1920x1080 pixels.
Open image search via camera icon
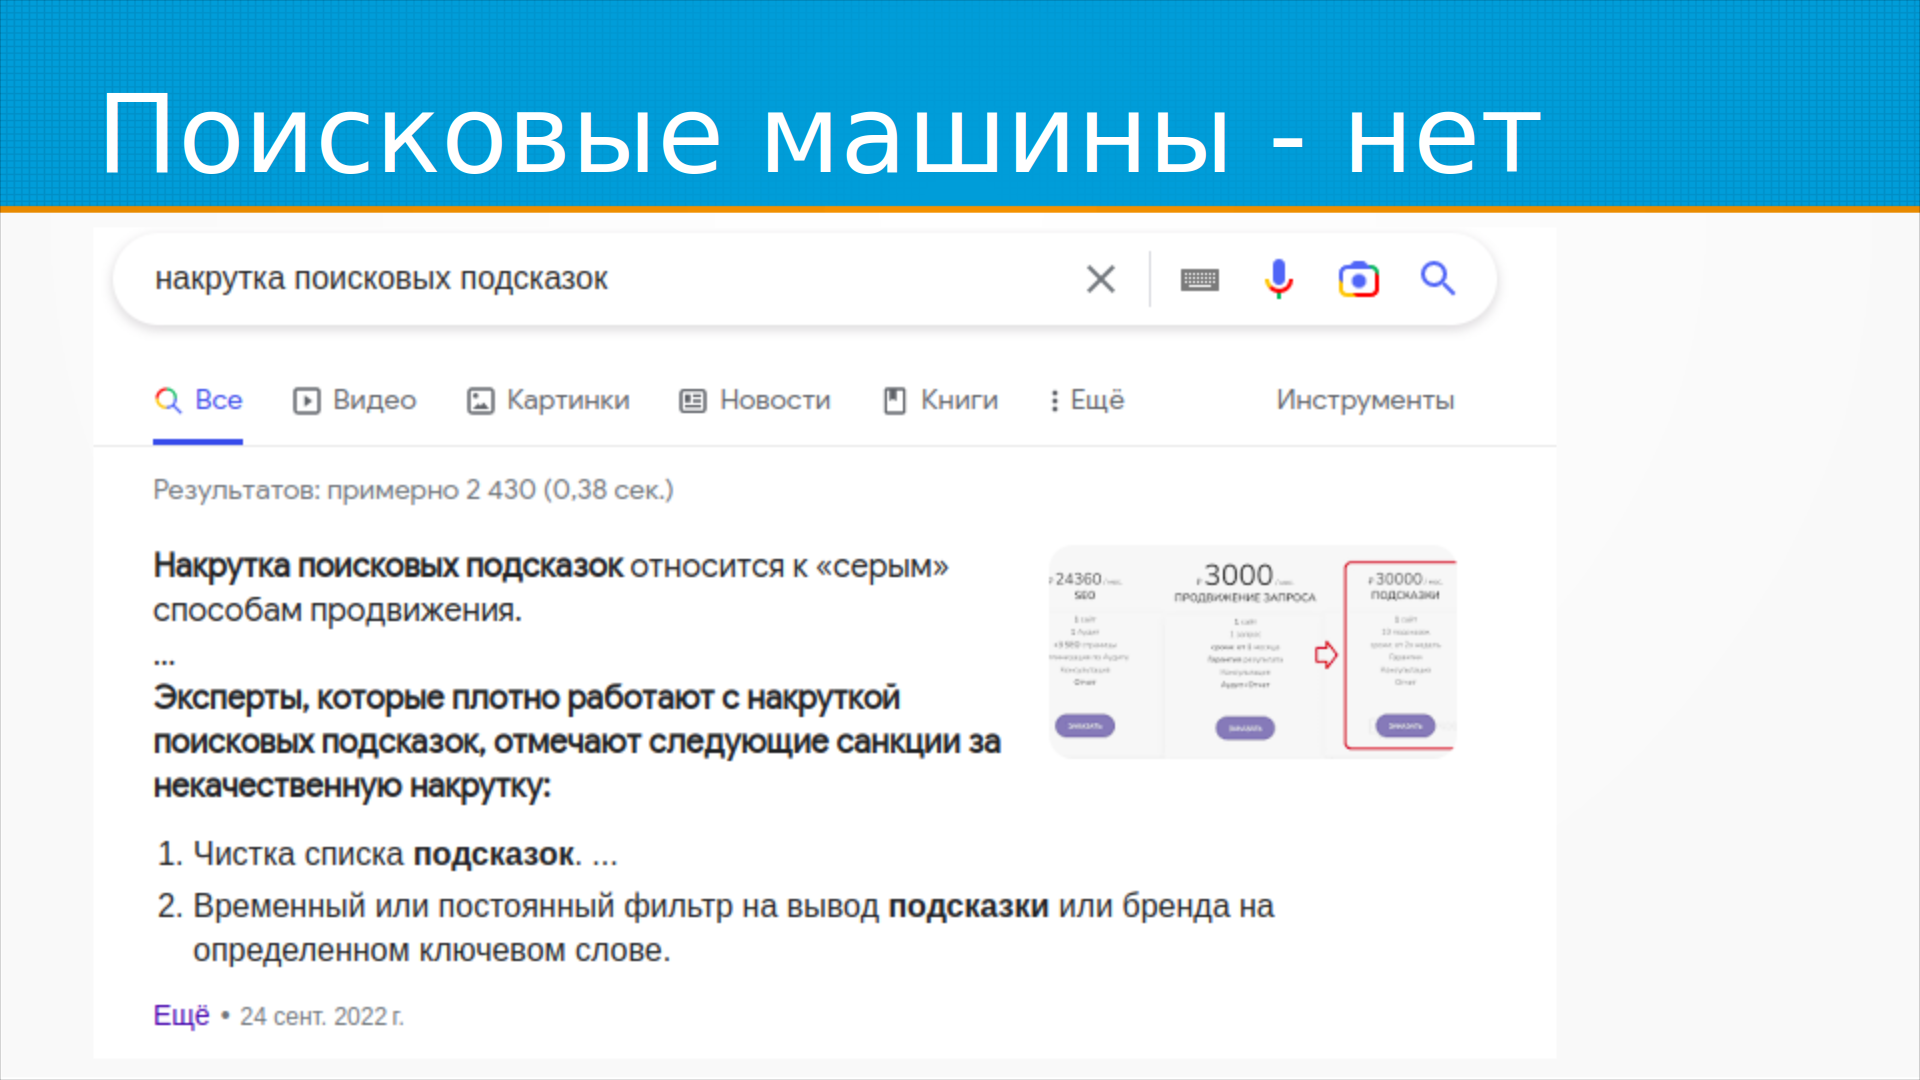point(1358,280)
